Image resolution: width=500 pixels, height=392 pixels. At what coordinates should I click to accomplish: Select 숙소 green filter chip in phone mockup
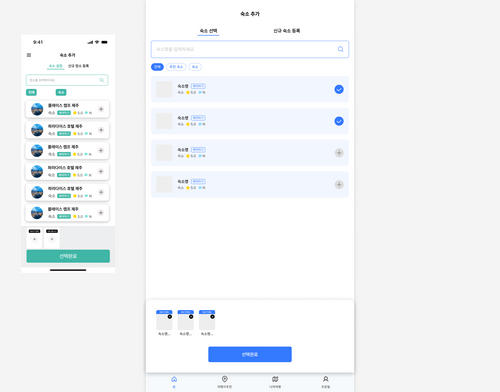pos(61,92)
